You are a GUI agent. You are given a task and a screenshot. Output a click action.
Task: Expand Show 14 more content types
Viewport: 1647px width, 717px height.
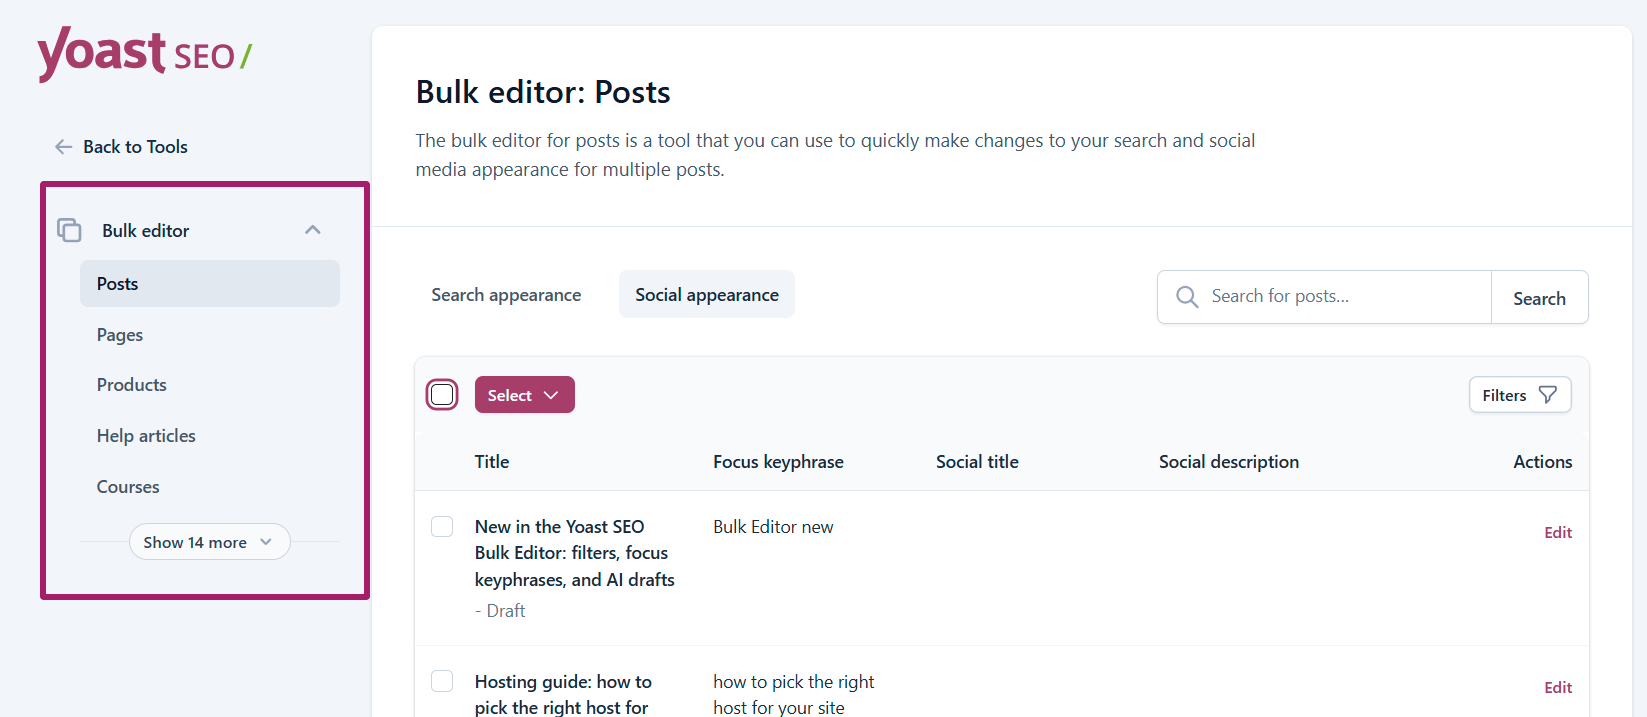tap(209, 542)
